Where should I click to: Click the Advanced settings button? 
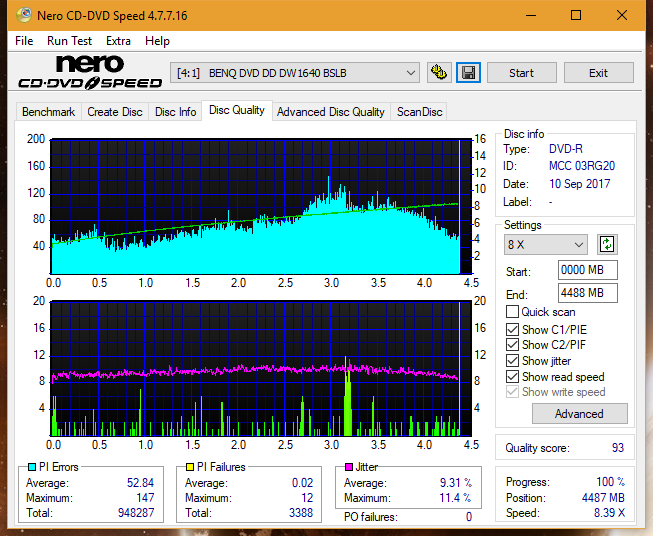[579, 414]
